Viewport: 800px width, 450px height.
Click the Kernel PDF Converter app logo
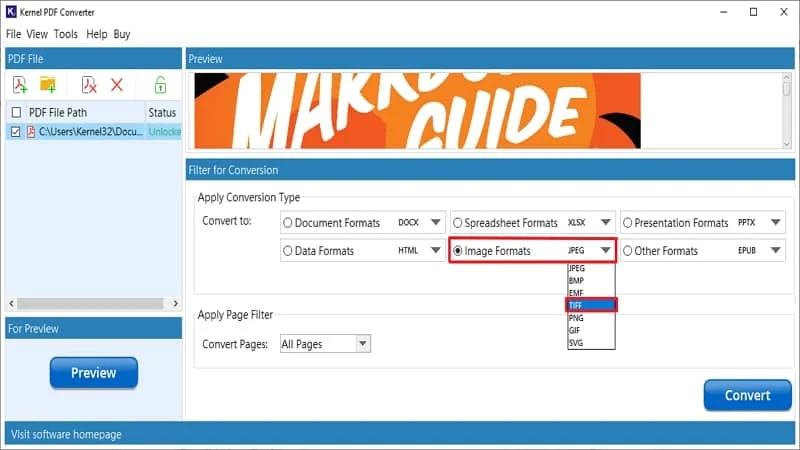coord(11,12)
